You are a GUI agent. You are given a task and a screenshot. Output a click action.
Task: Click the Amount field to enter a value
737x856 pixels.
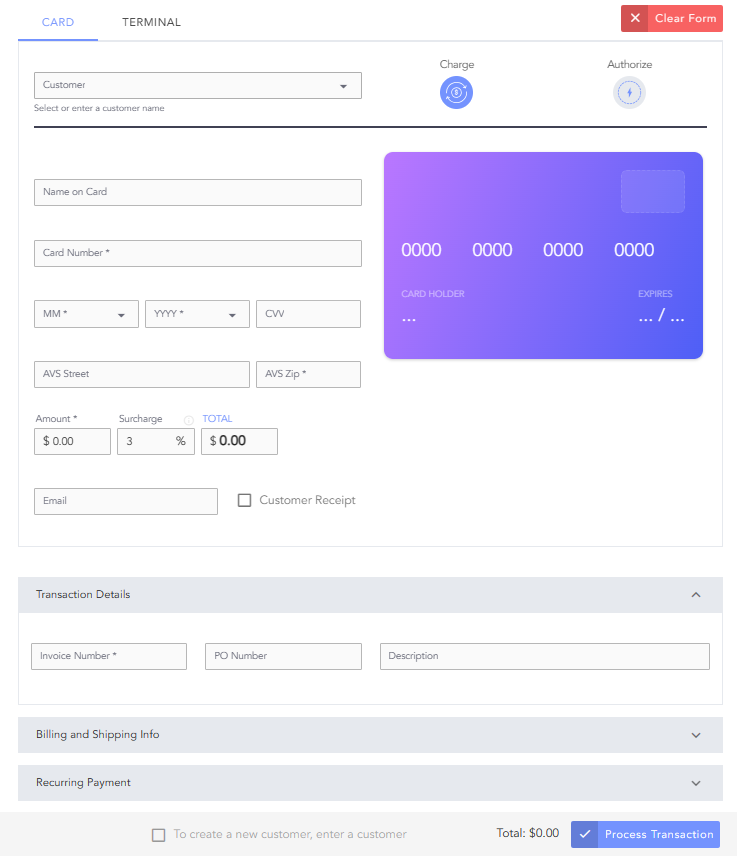(x=71, y=440)
